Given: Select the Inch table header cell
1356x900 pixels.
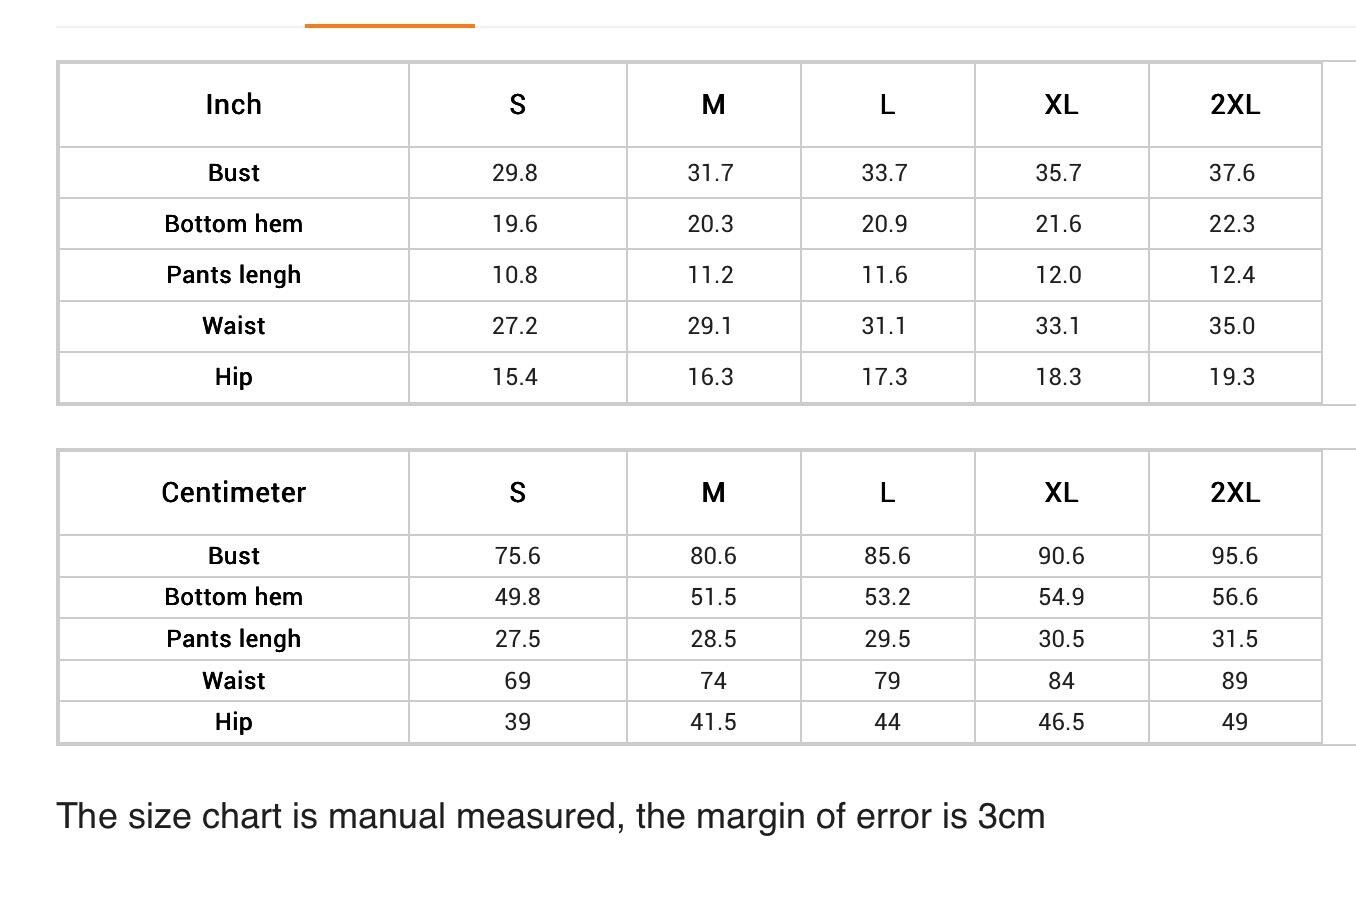Looking at the screenshot, I should pyautogui.click(x=234, y=105).
